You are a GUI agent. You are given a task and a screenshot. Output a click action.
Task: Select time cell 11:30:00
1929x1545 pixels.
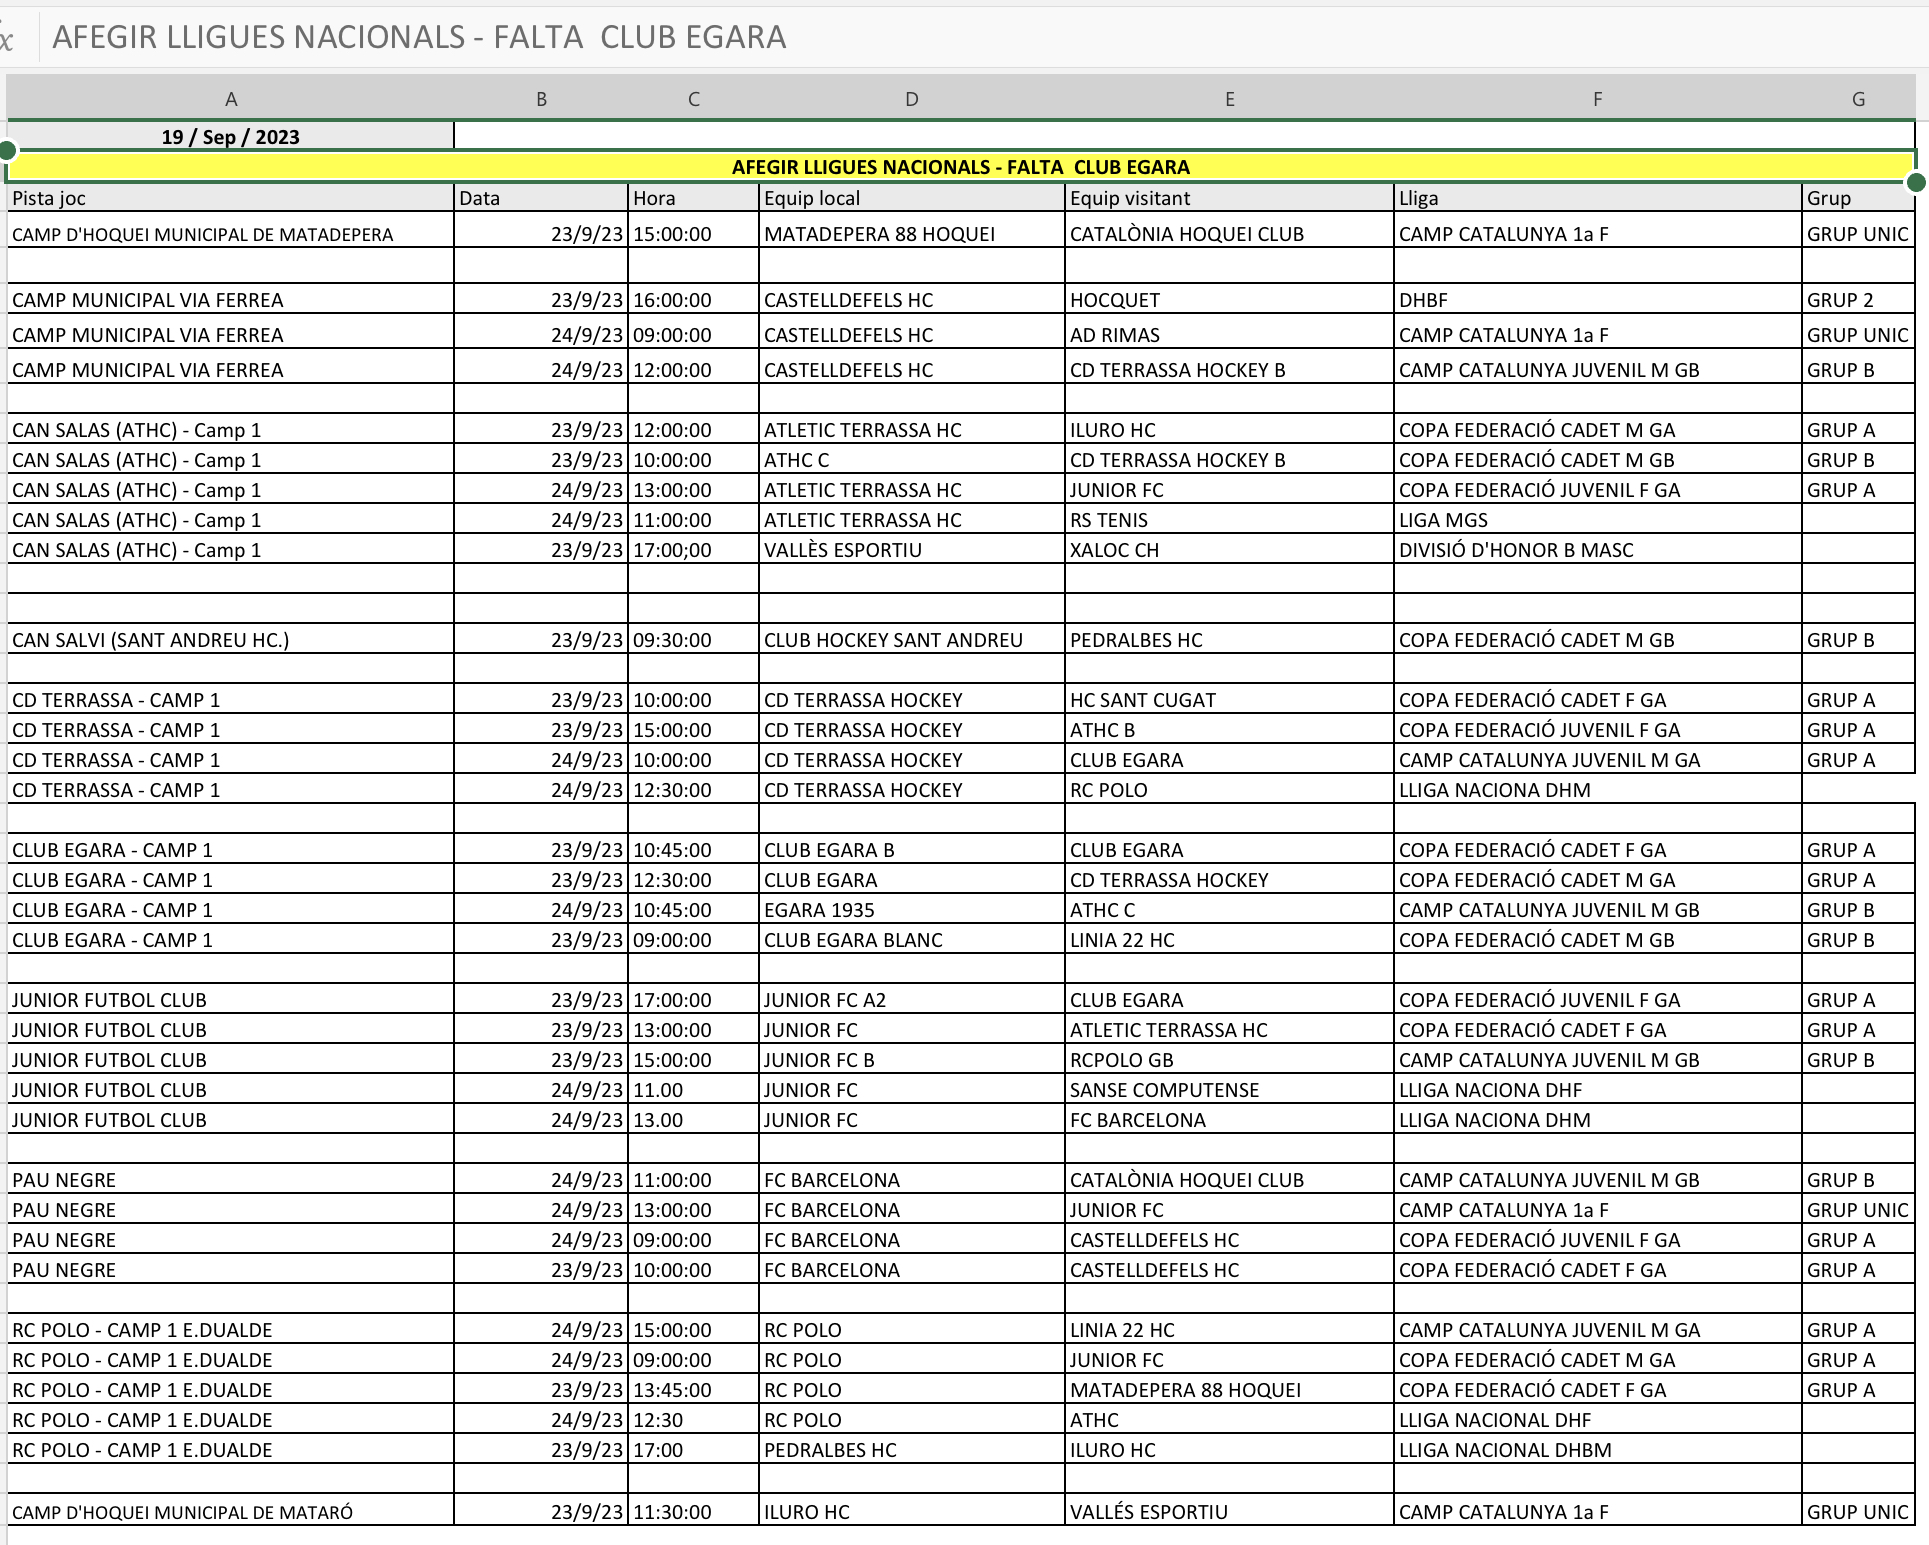coord(694,1511)
